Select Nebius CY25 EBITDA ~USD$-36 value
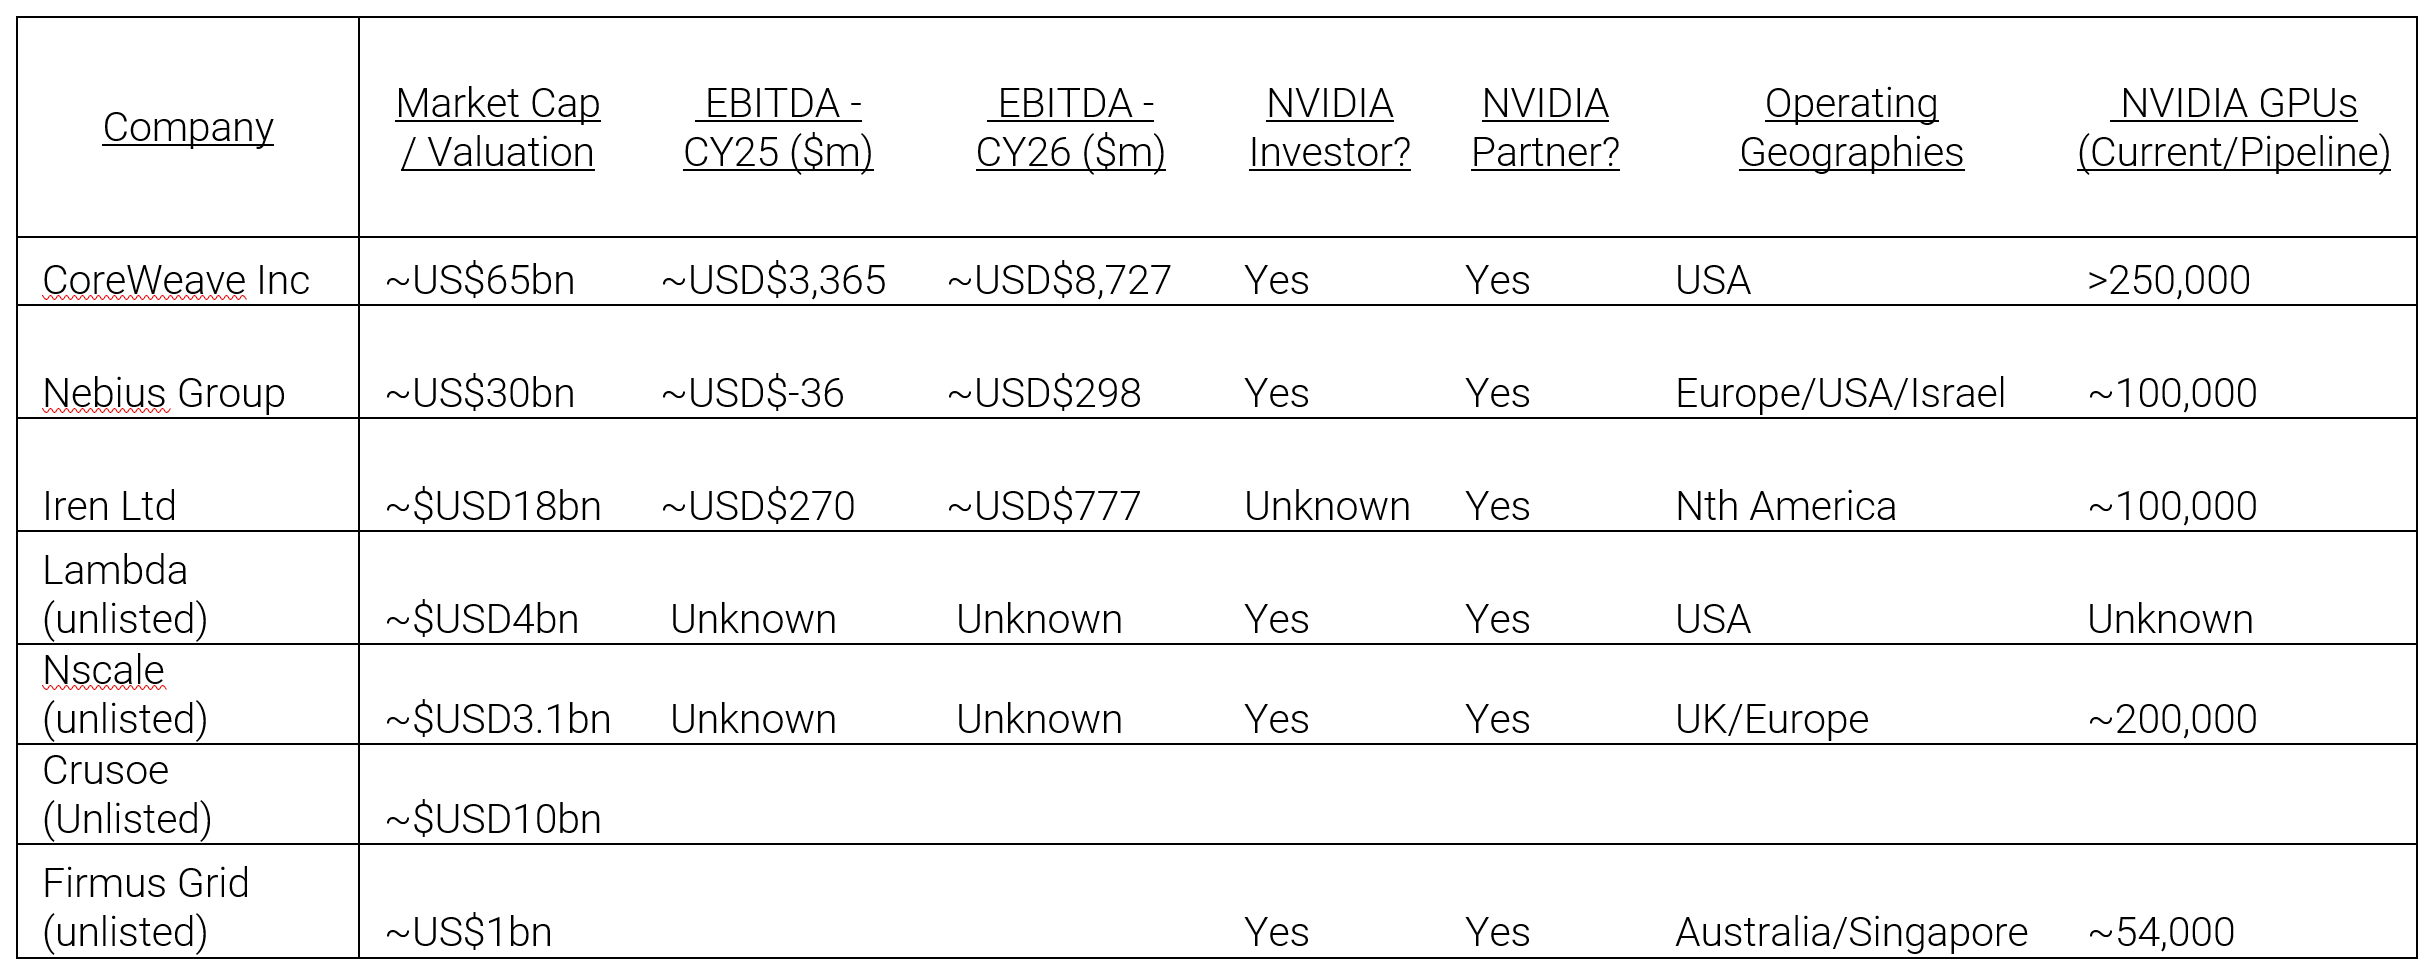Screen dimensions: 2430x972 tap(752, 393)
